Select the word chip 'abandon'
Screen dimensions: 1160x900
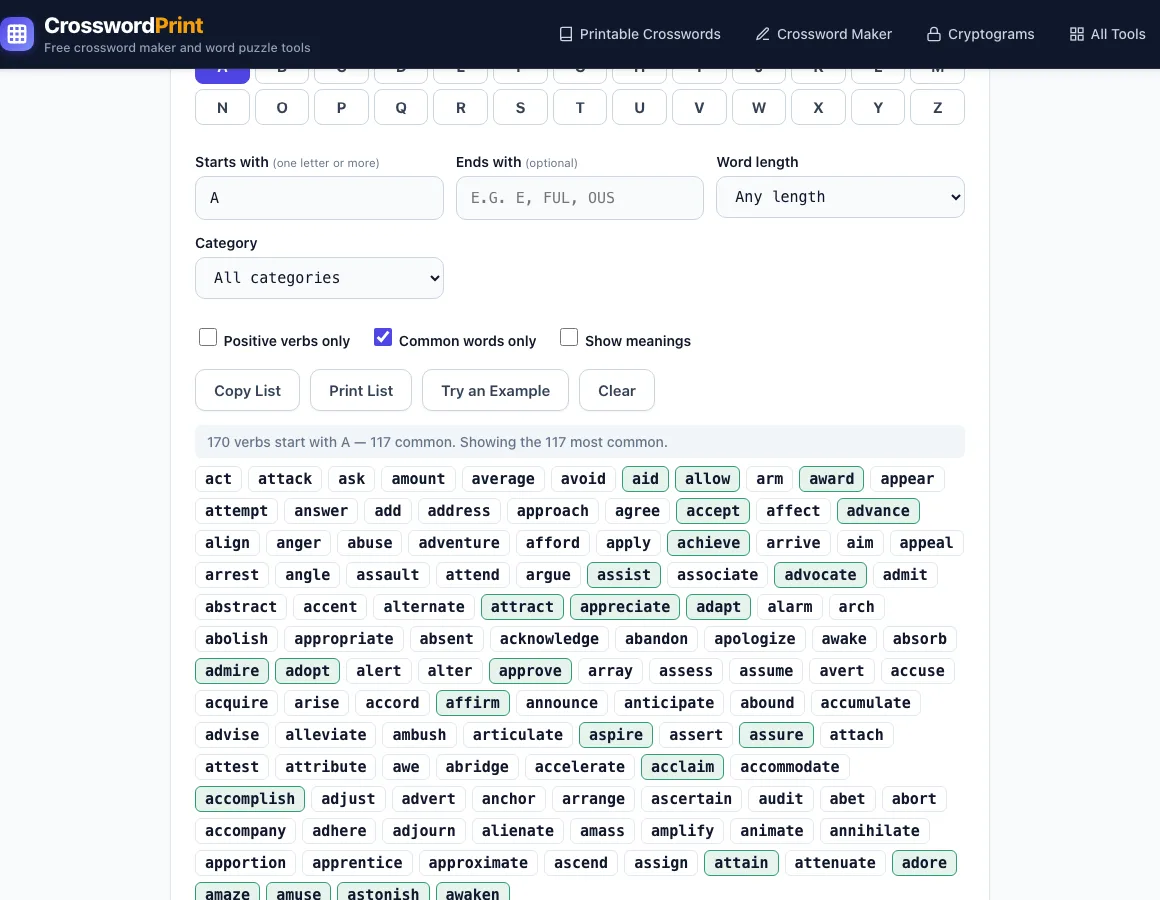(x=656, y=639)
